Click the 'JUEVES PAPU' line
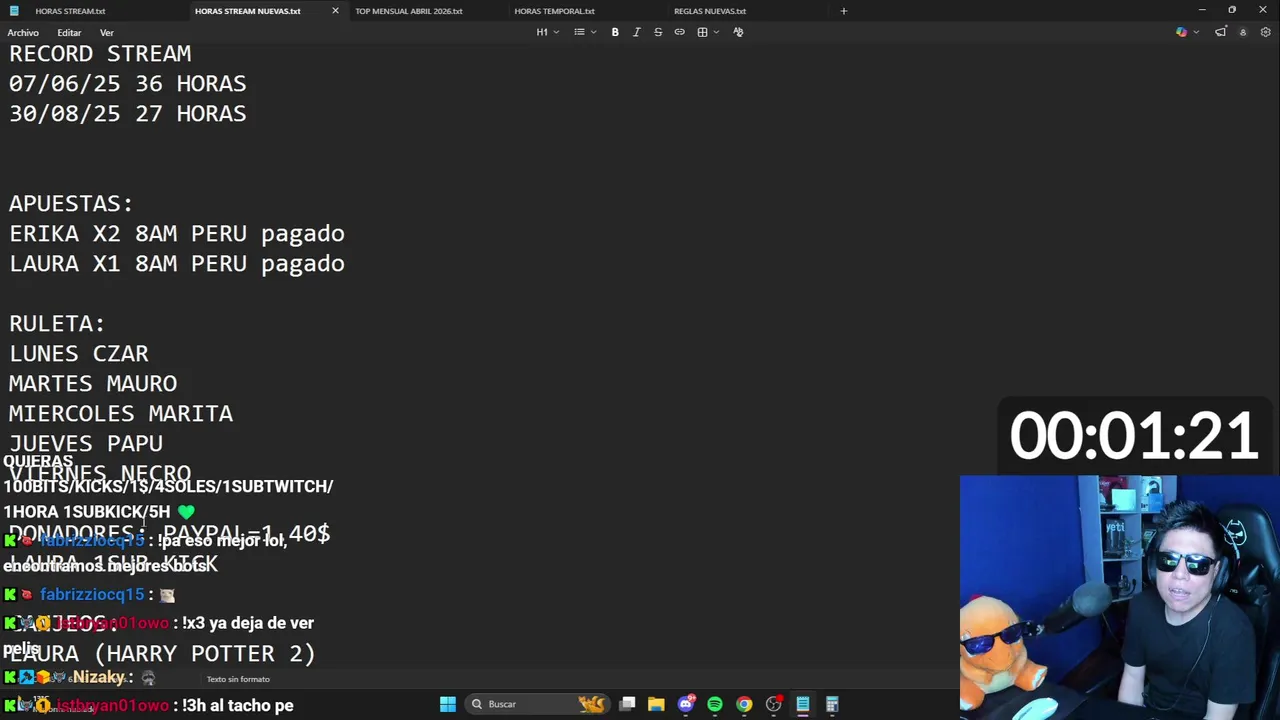Viewport: 1280px width, 720px height. (86, 443)
